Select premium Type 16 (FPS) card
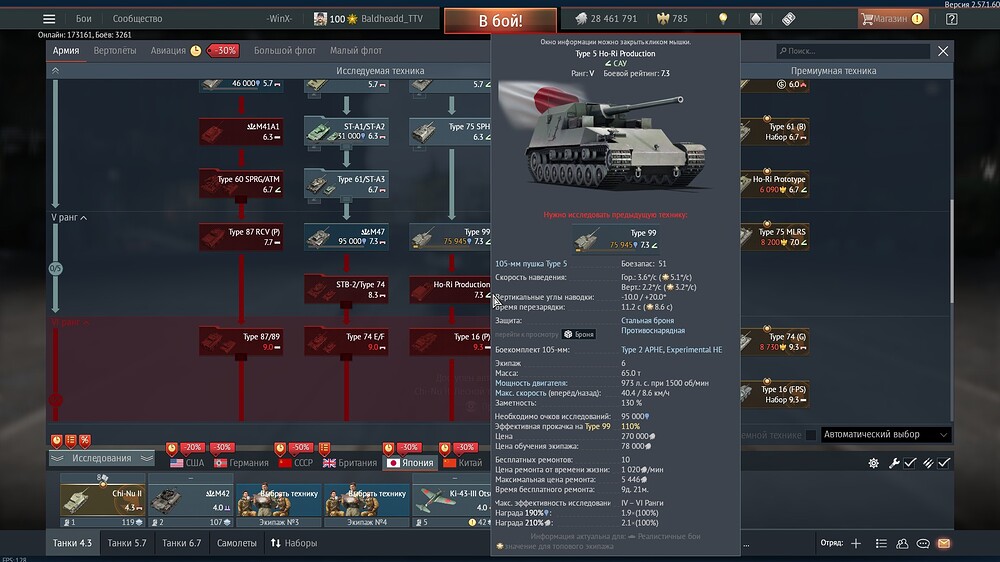Screen dimensions: 1000x562 coord(775,394)
